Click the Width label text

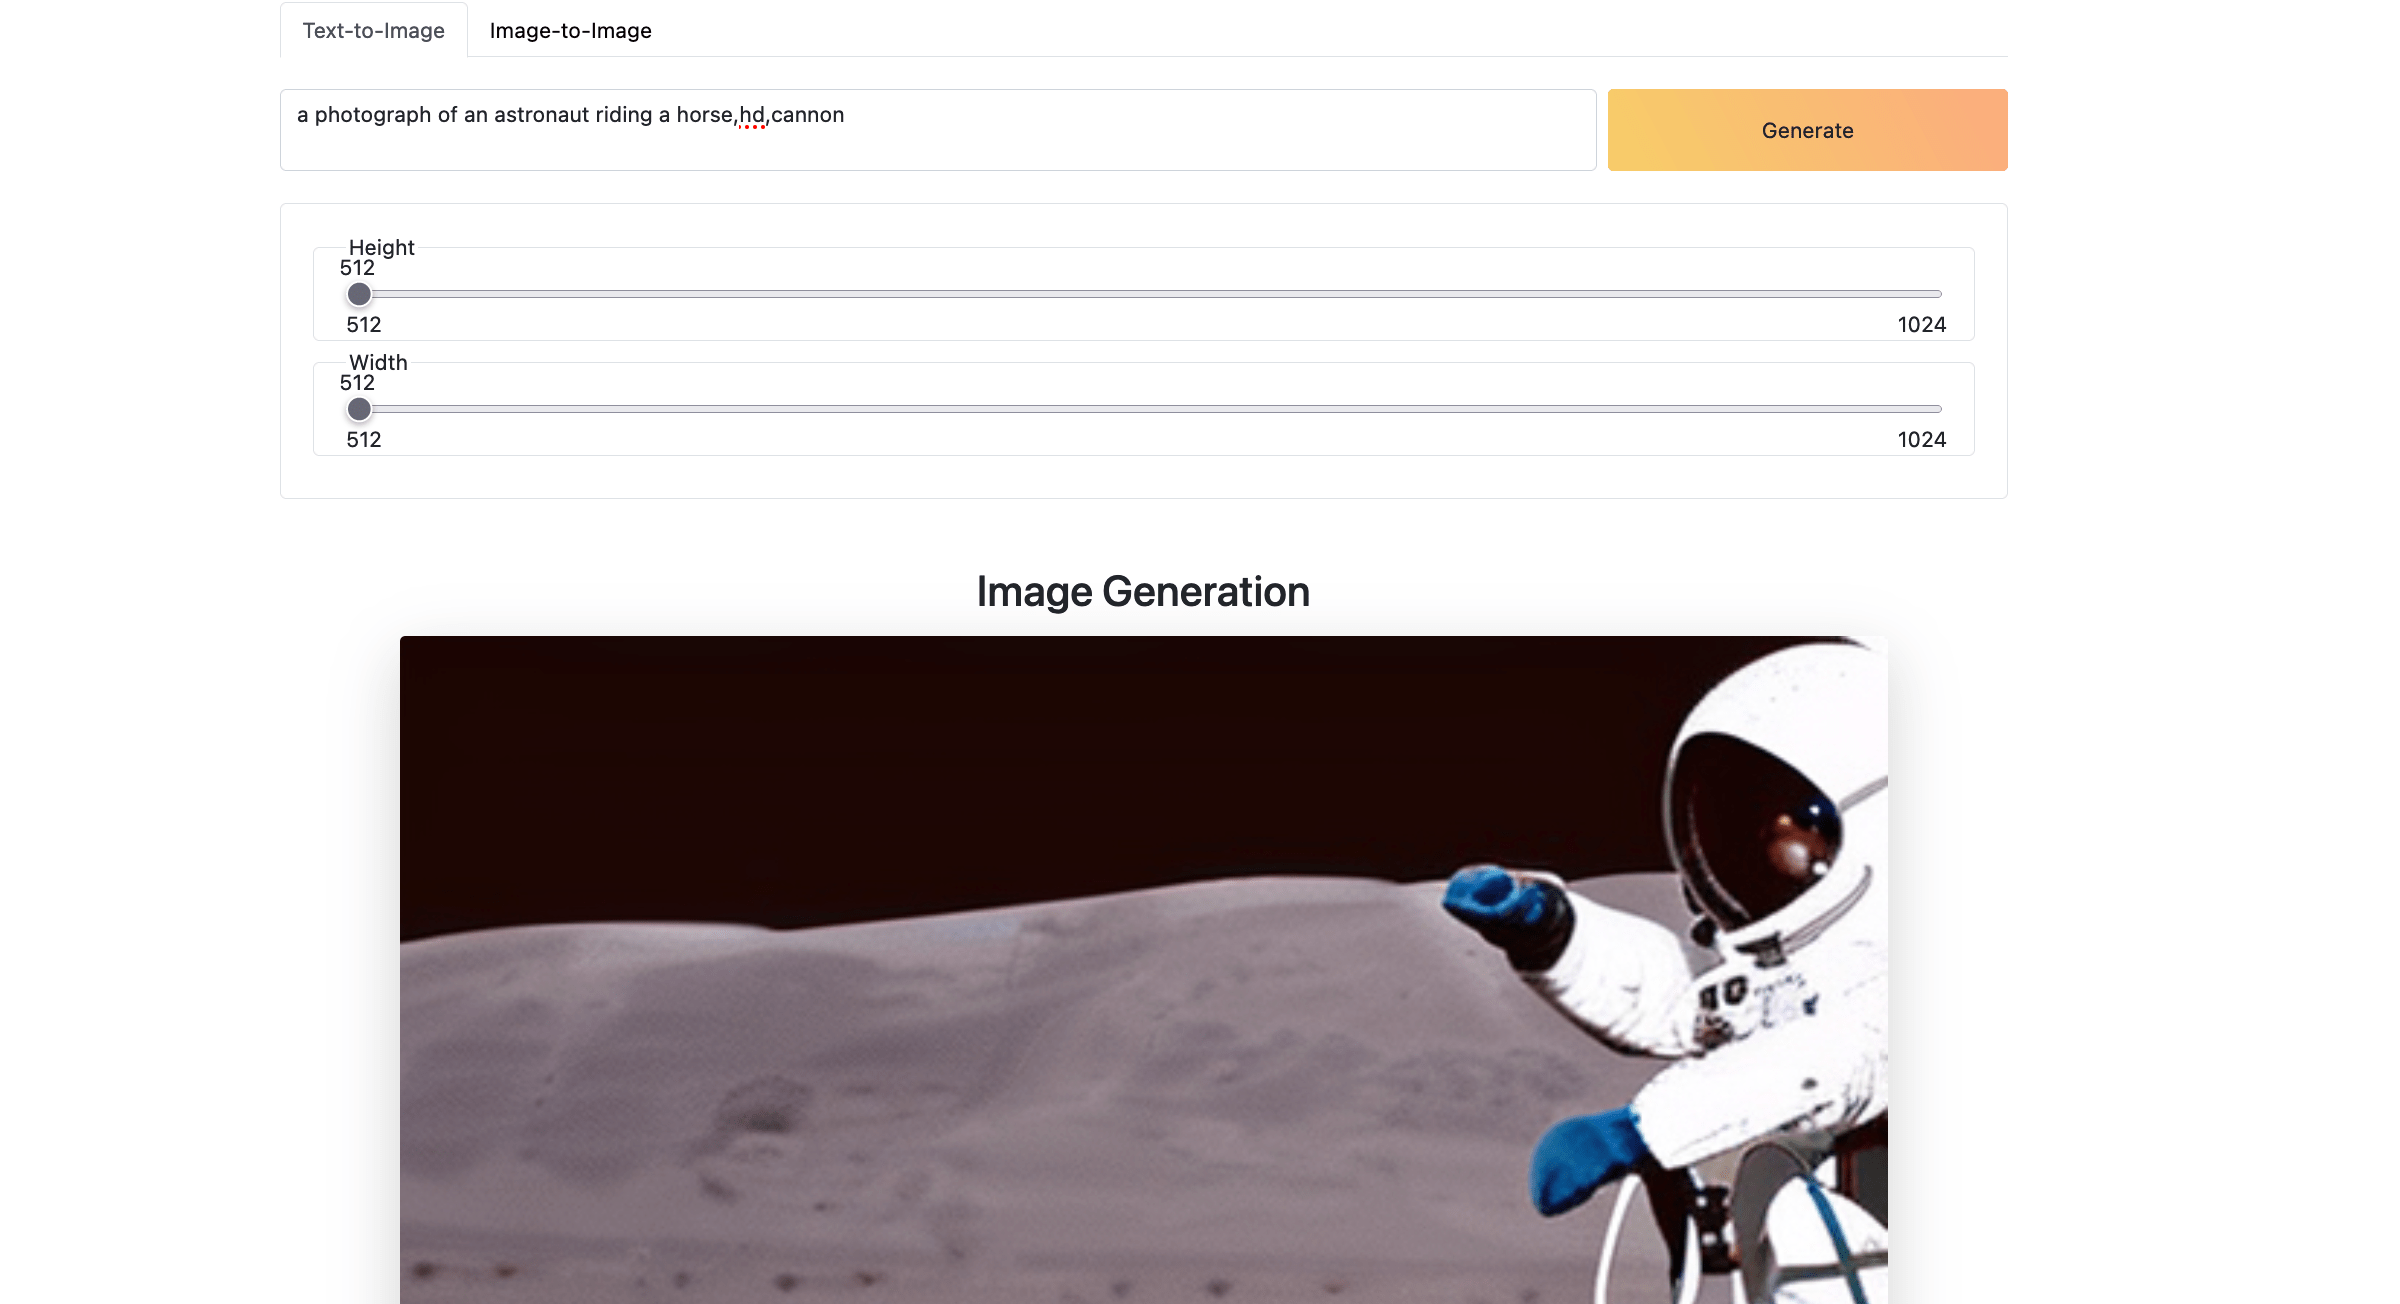[x=378, y=362]
